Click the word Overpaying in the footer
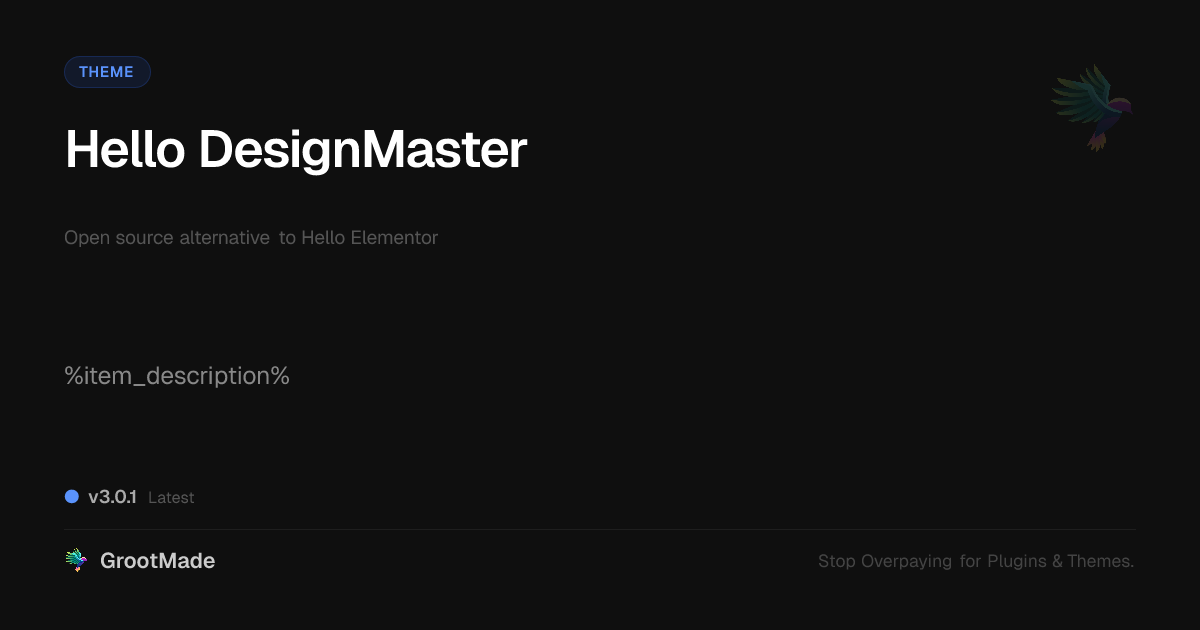Screen dimensions: 1200x630 pos(907,562)
